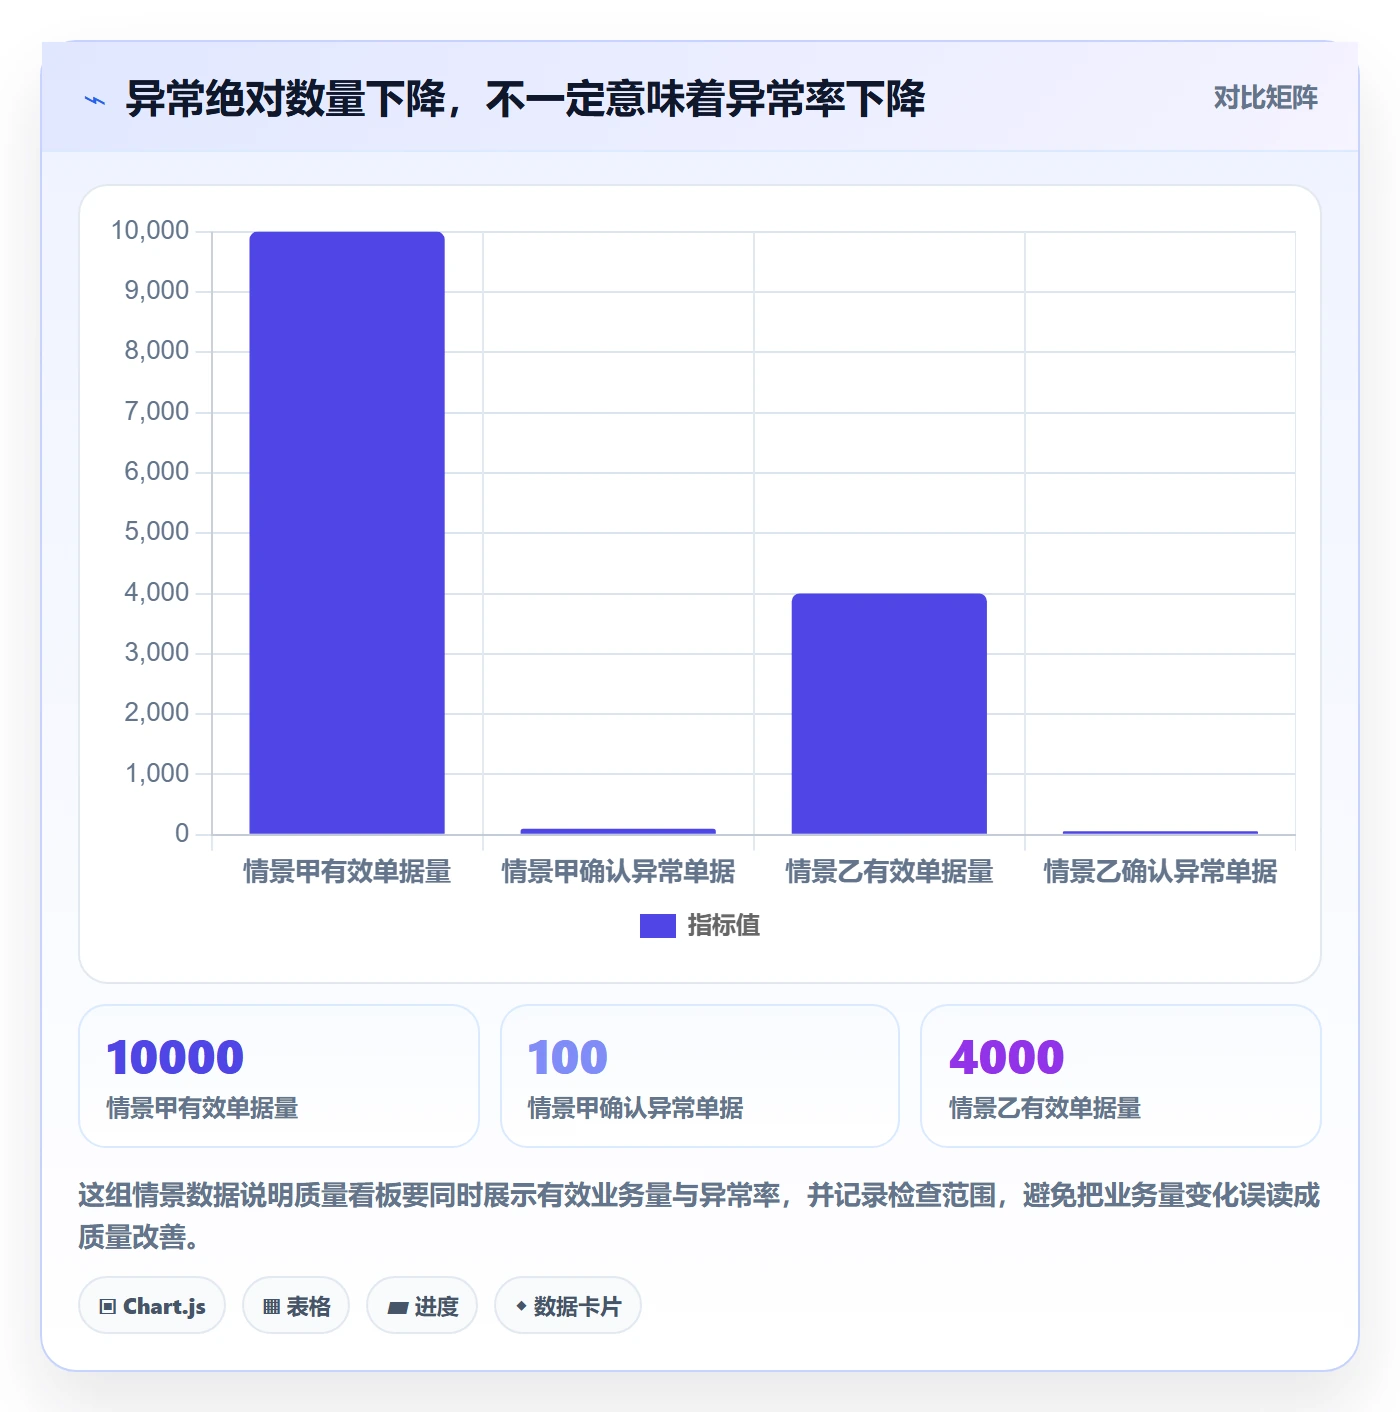Click the 对比矩阵 label in header
This screenshot has height=1412, width=1400.
1265,98
